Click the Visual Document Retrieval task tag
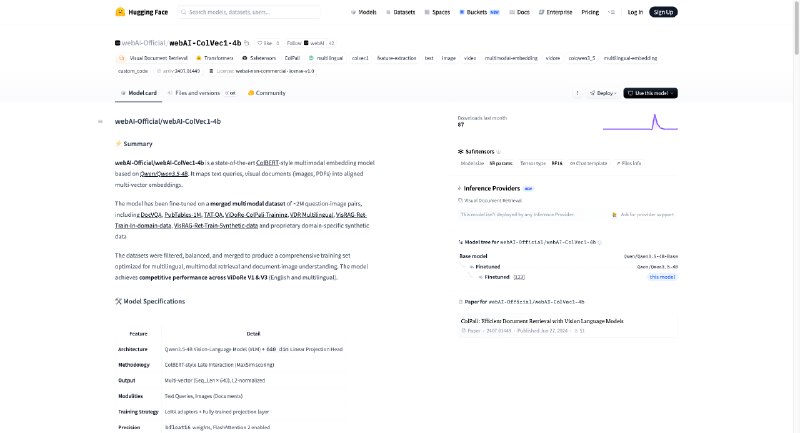Image resolution: width=800 pixels, height=433 pixels. click(154, 58)
